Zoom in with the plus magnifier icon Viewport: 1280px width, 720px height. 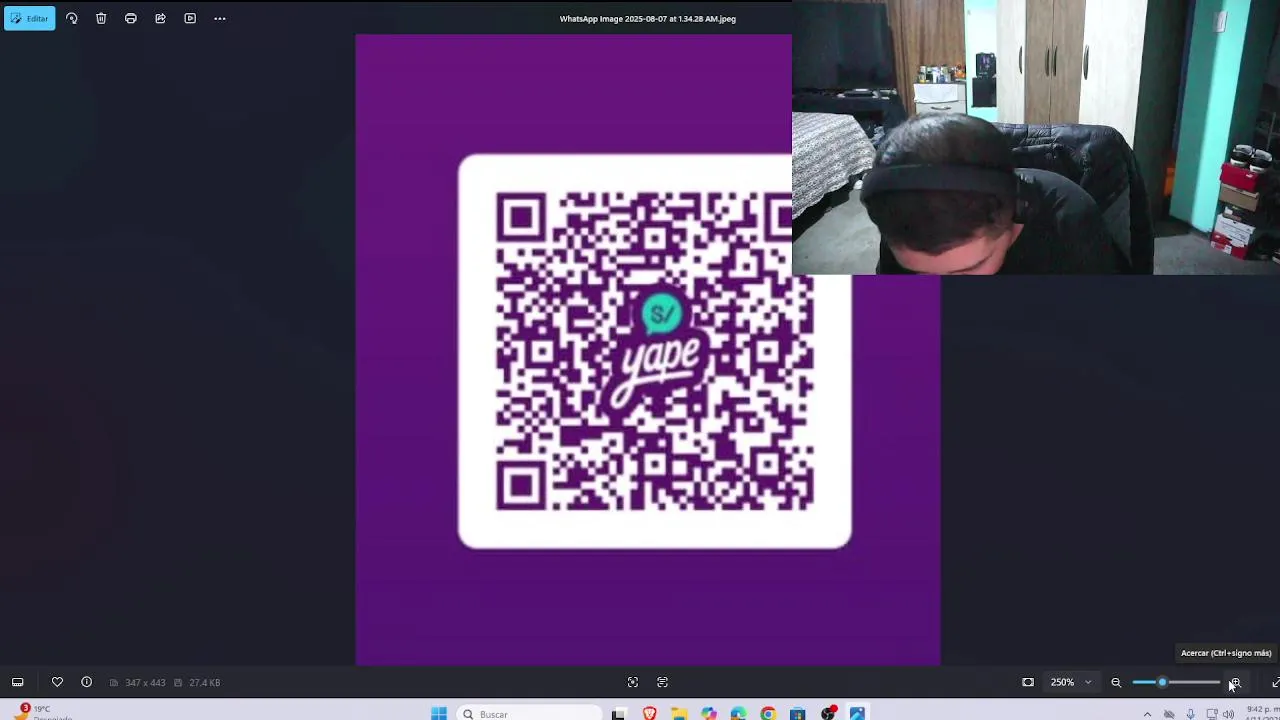[1235, 682]
